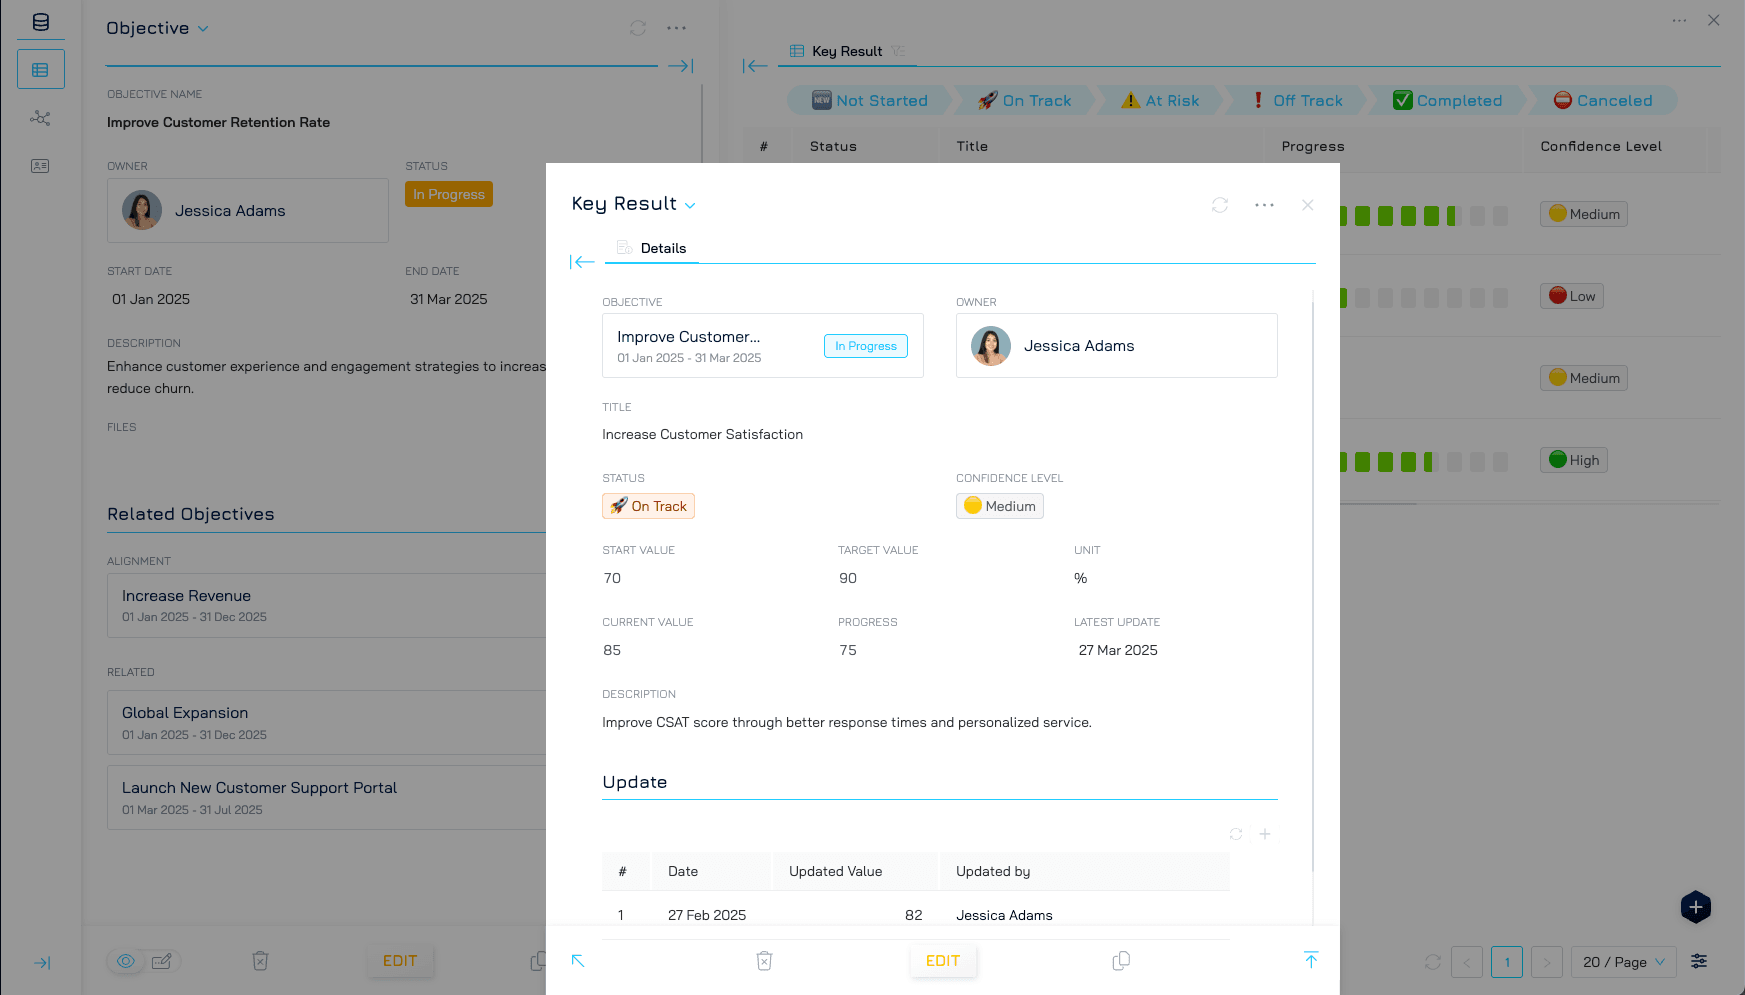Click the In Progress objective status badge
This screenshot has width=1745, height=995.
[x=449, y=194]
